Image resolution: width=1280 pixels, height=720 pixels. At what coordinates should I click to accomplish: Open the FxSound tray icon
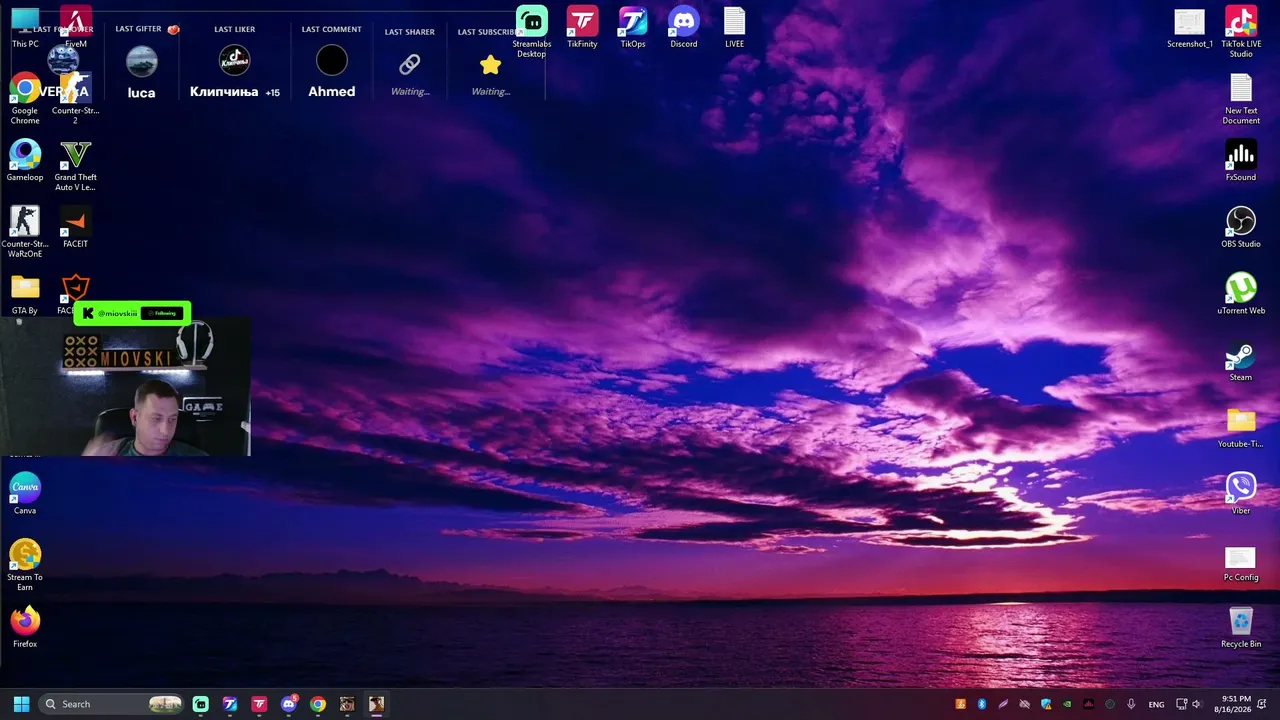1089,704
